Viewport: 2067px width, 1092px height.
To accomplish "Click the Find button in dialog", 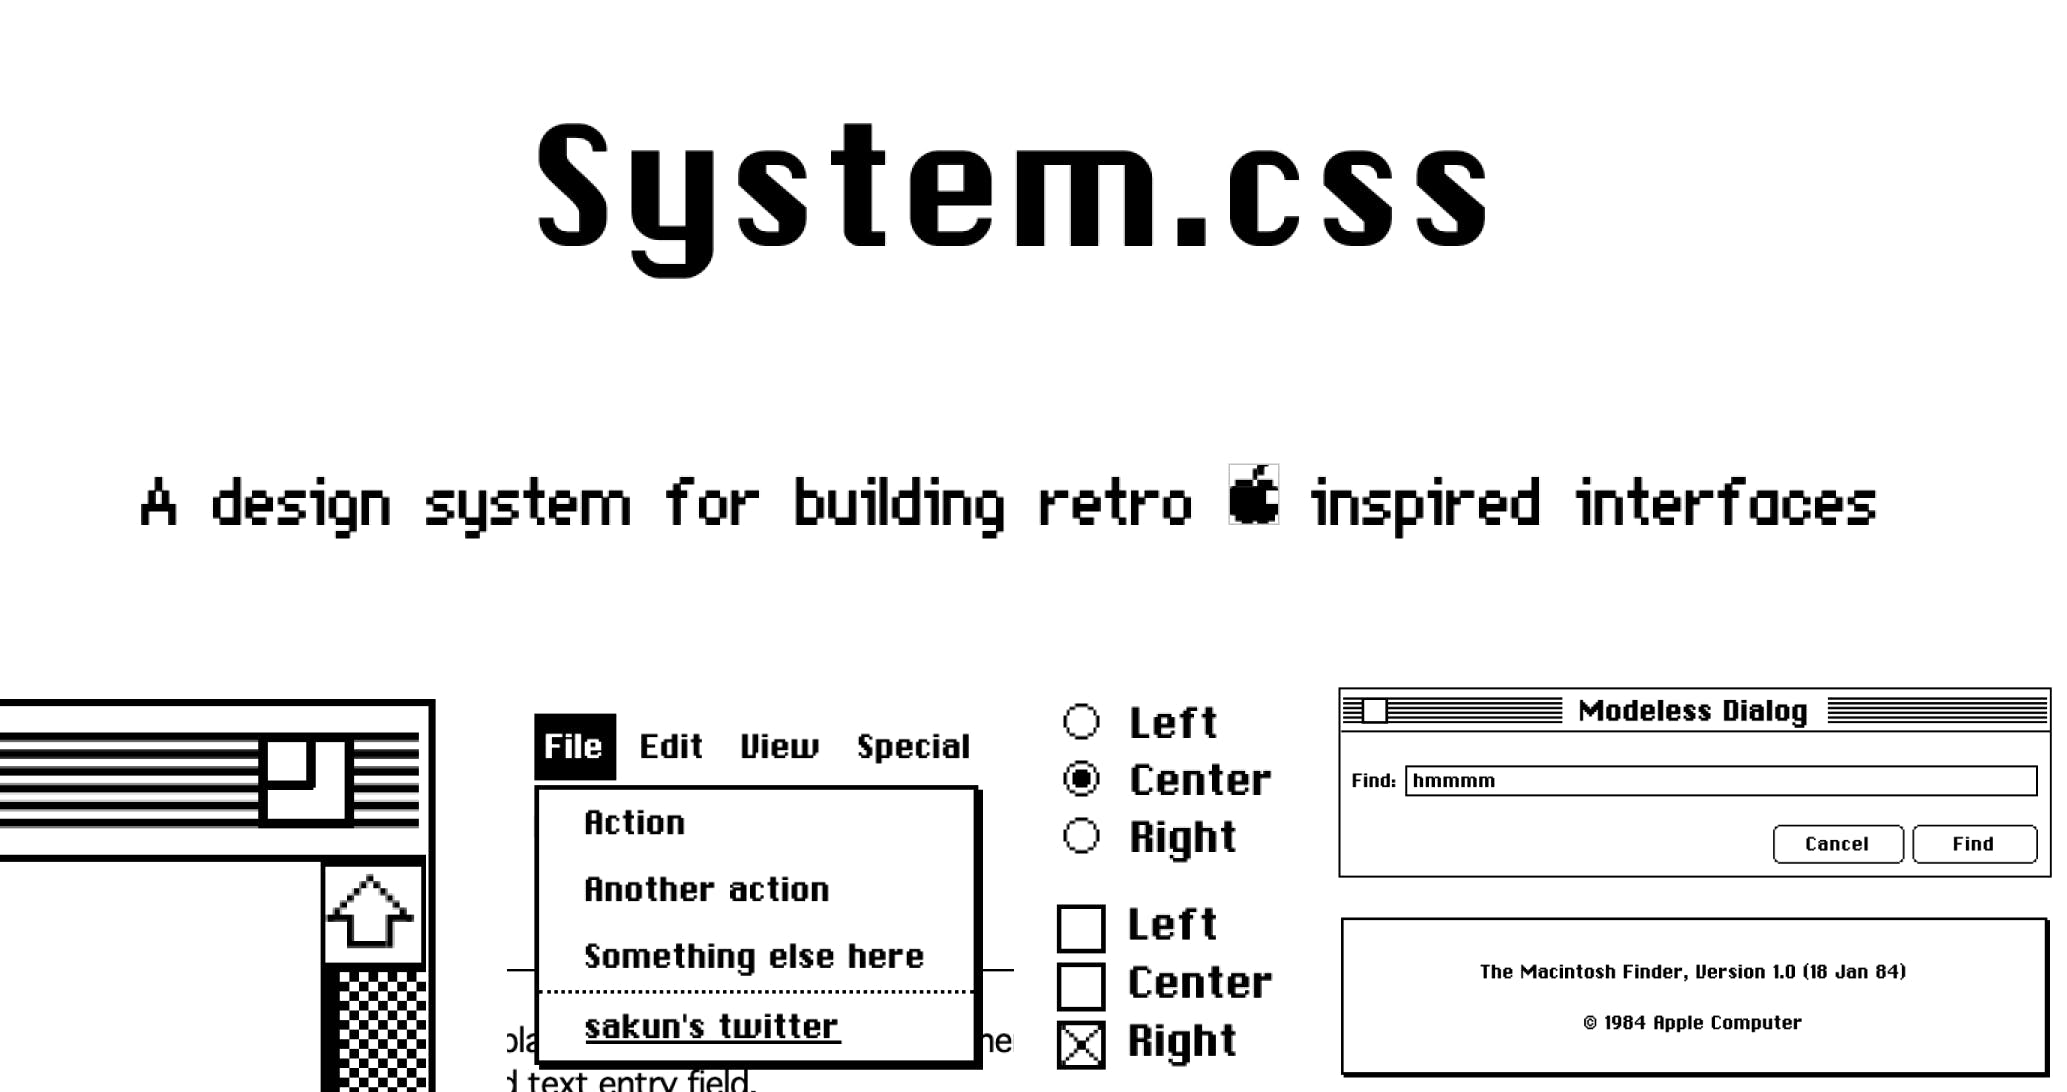I will (1973, 843).
